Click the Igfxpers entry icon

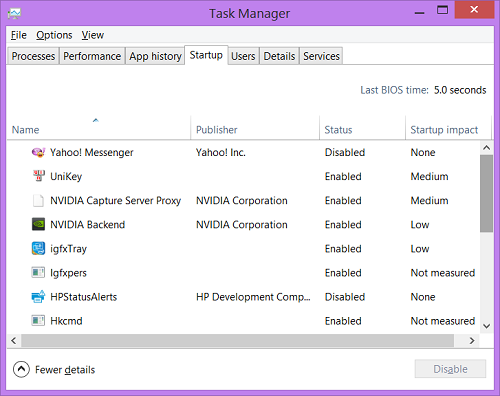(x=38, y=272)
